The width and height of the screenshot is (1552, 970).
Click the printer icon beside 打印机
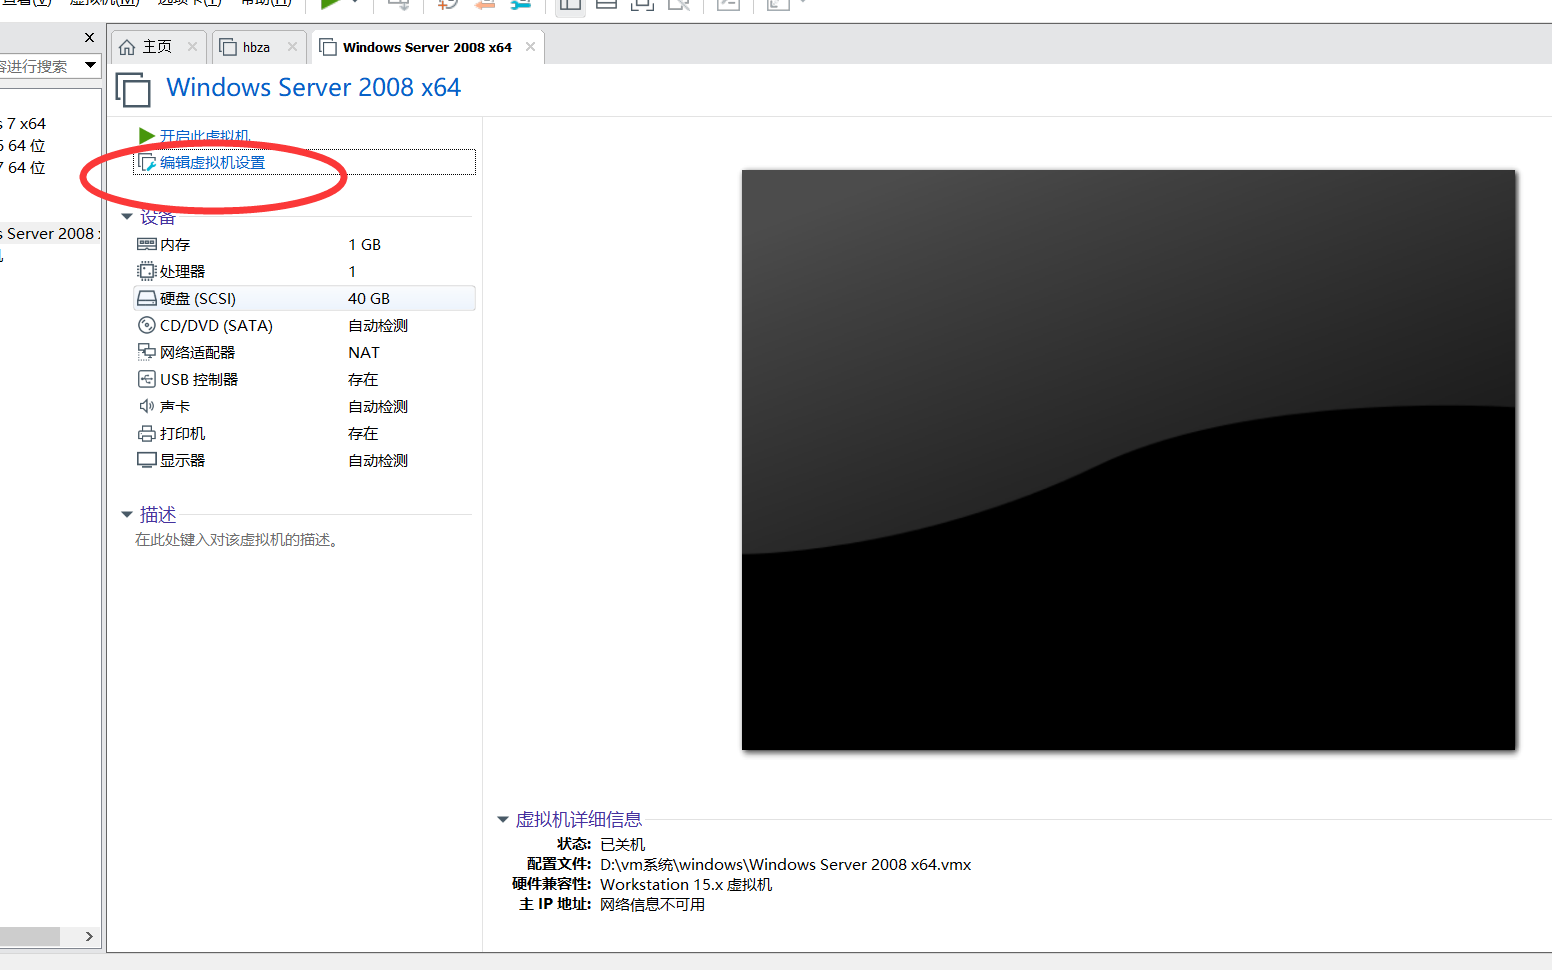click(x=146, y=433)
